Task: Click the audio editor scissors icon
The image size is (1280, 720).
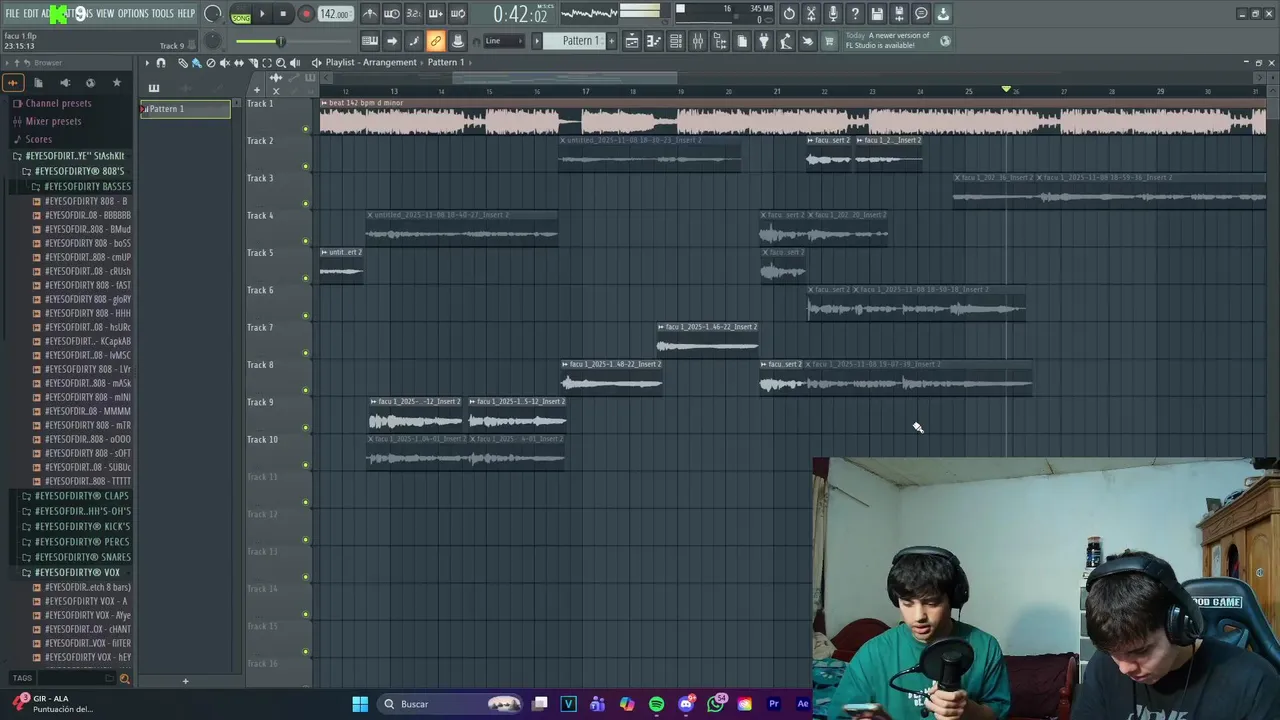Action: pos(811,14)
